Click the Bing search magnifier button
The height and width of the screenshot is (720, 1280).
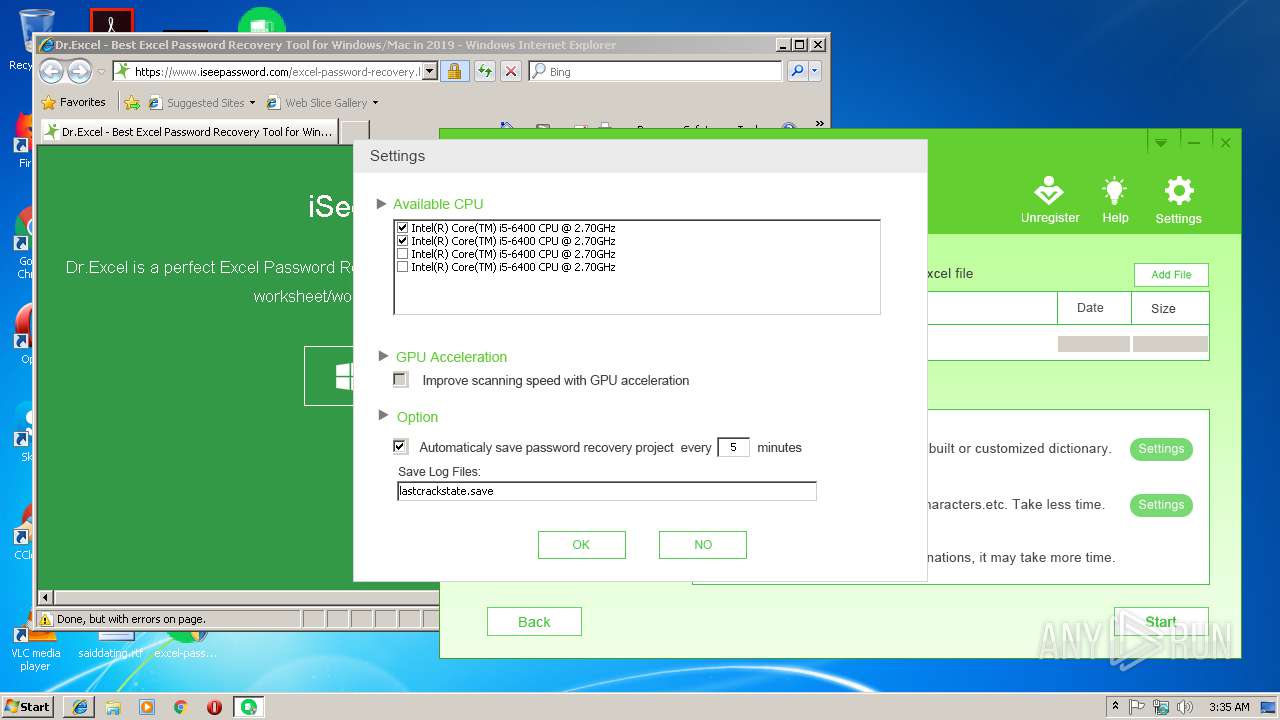coord(797,71)
